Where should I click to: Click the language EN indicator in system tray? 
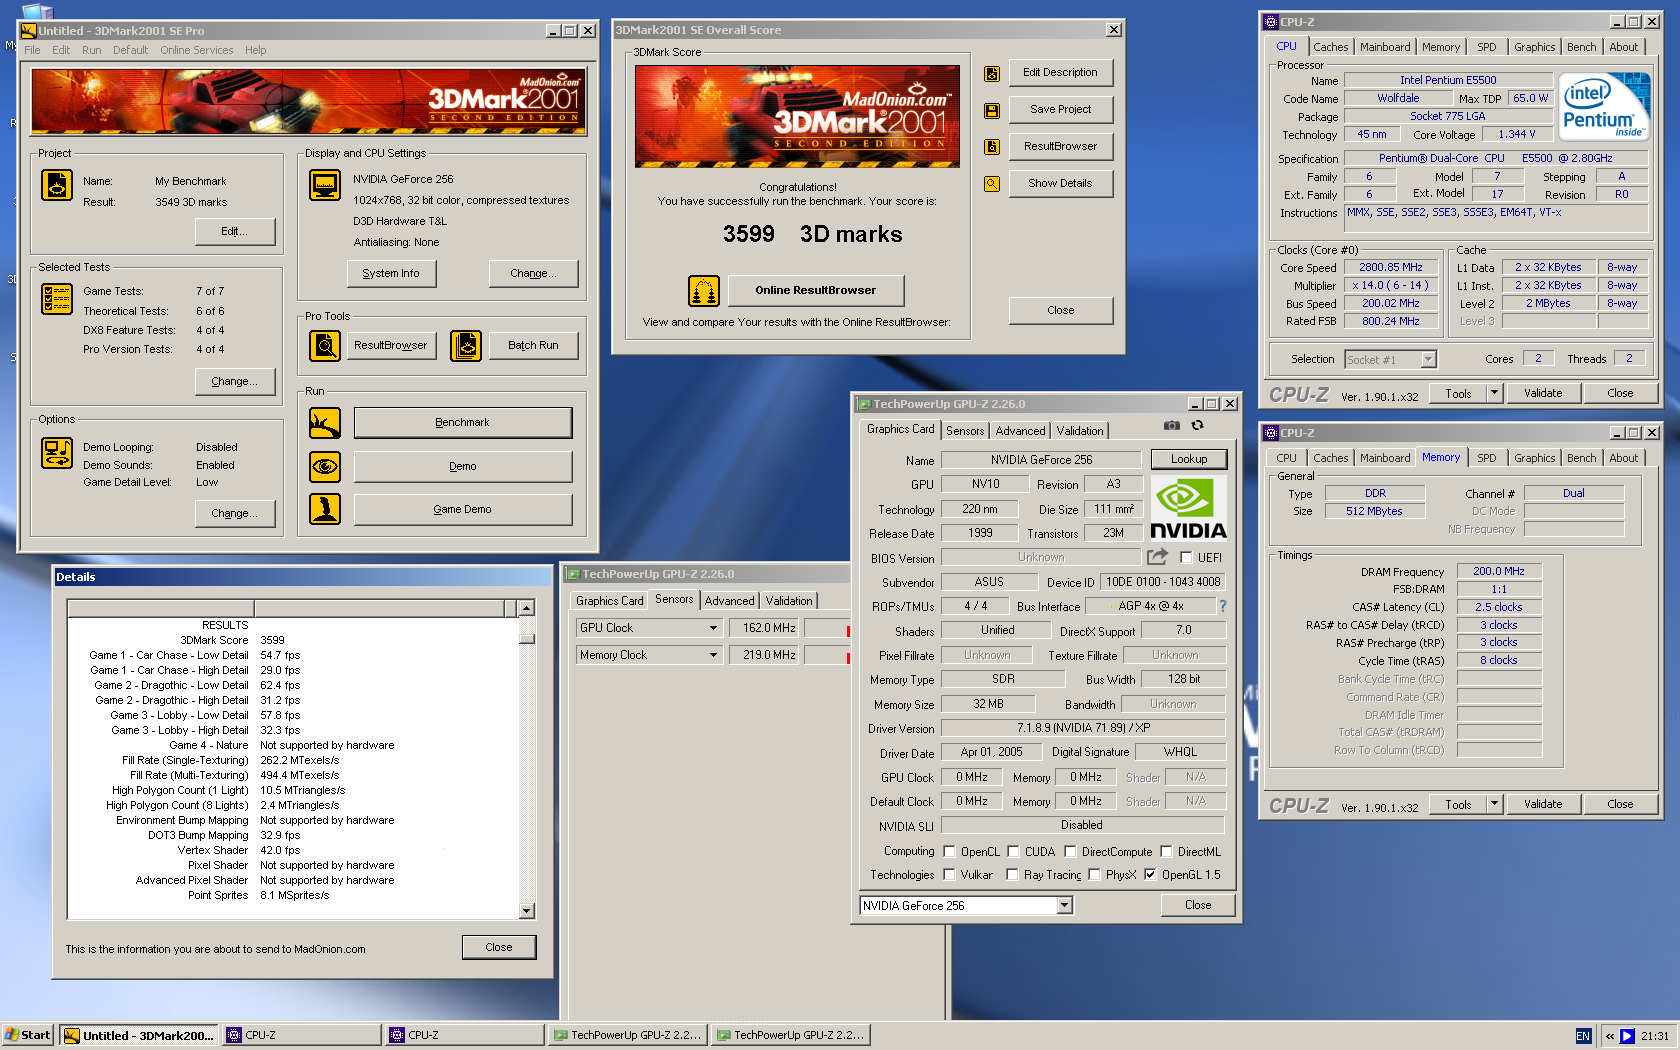1583,1036
